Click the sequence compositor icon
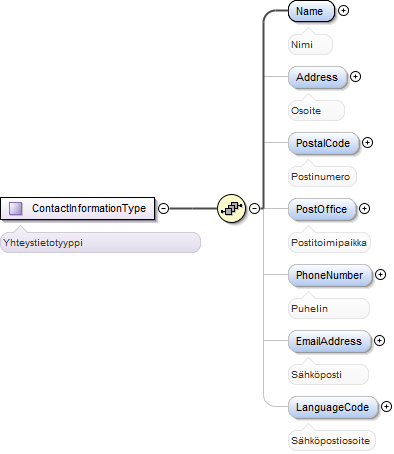 coord(231,208)
